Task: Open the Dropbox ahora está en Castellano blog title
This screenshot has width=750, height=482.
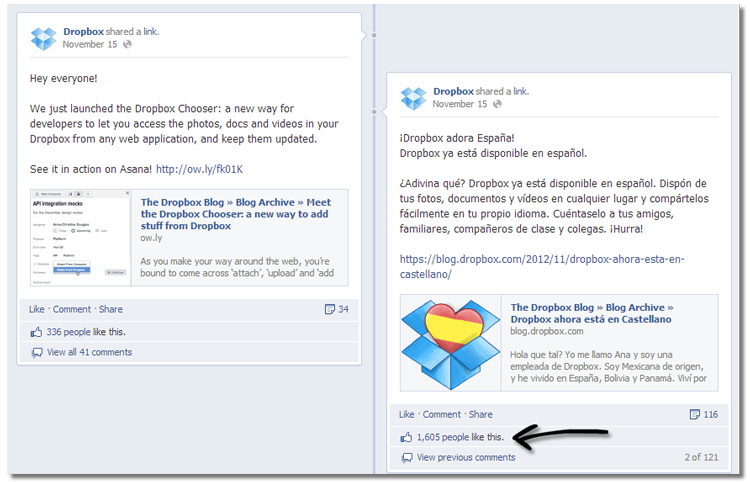Action: tap(592, 313)
